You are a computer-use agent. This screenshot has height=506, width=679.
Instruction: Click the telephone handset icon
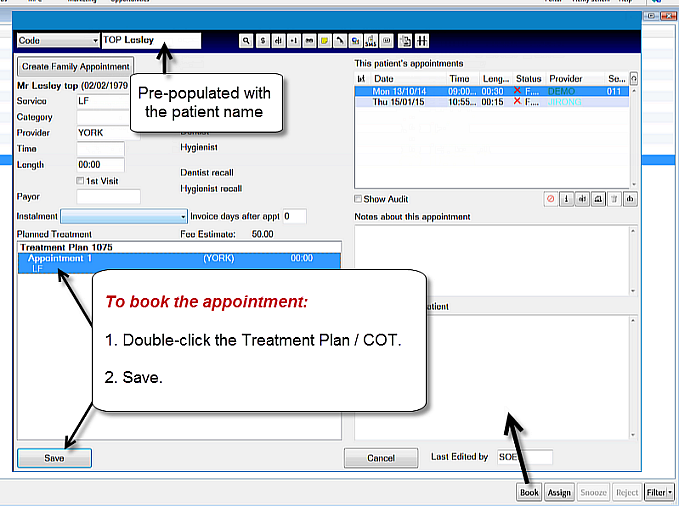point(340,41)
